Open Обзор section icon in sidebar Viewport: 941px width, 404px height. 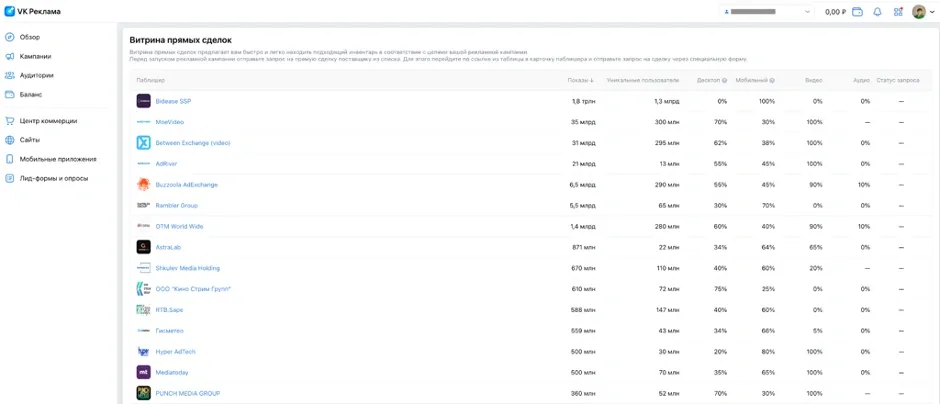(x=9, y=37)
